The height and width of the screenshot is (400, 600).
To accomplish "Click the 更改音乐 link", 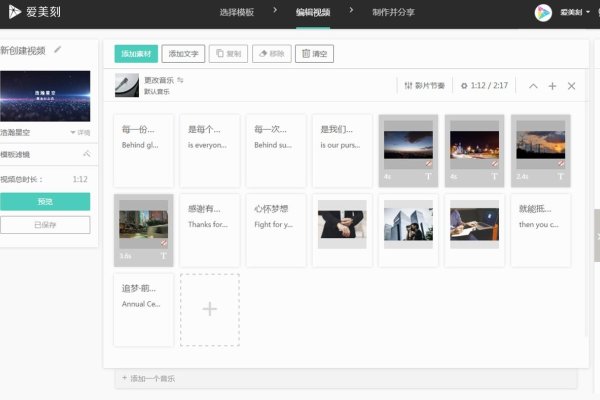I will (159, 80).
